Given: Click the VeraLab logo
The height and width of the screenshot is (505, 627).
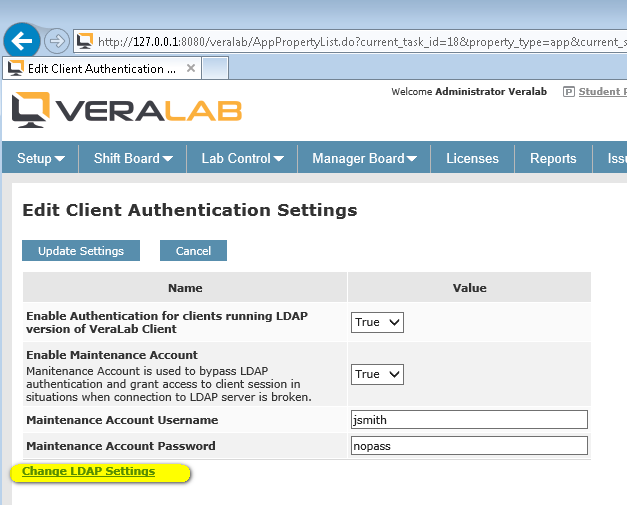Looking at the screenshot, I should [x=127, y=110].
